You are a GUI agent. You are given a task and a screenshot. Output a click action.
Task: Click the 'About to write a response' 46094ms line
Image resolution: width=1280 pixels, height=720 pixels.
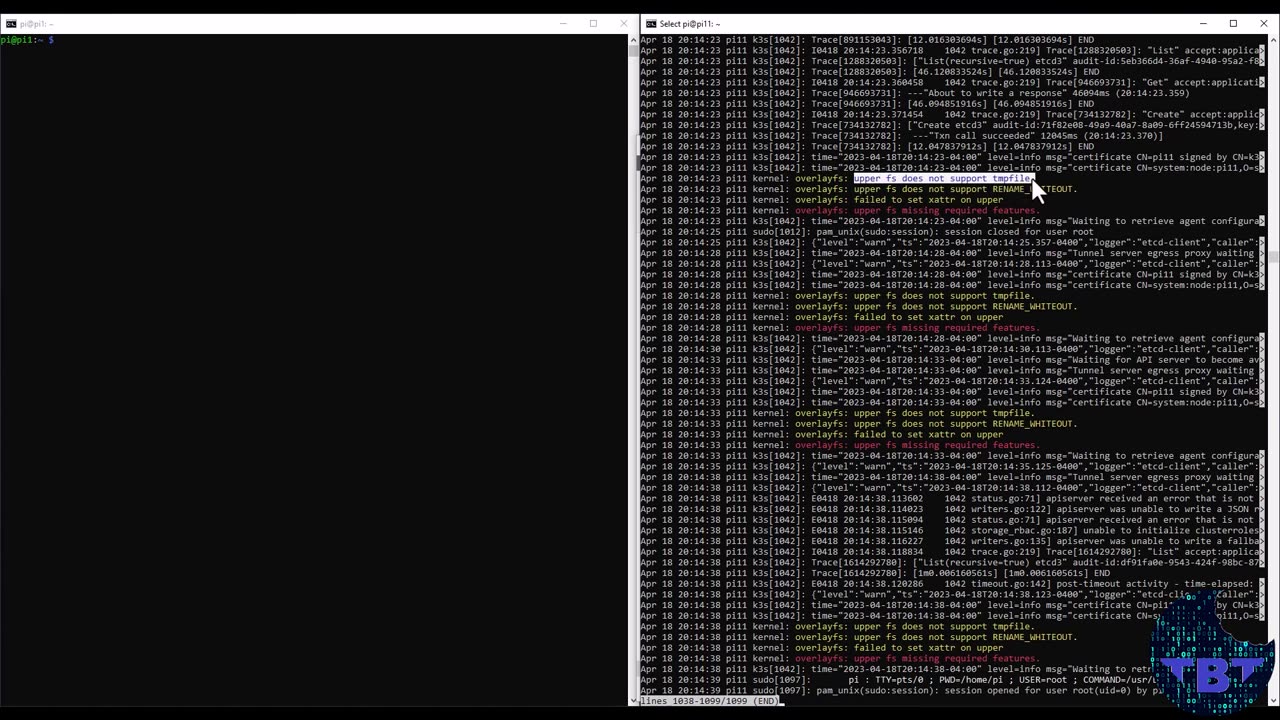coord(915,93)
